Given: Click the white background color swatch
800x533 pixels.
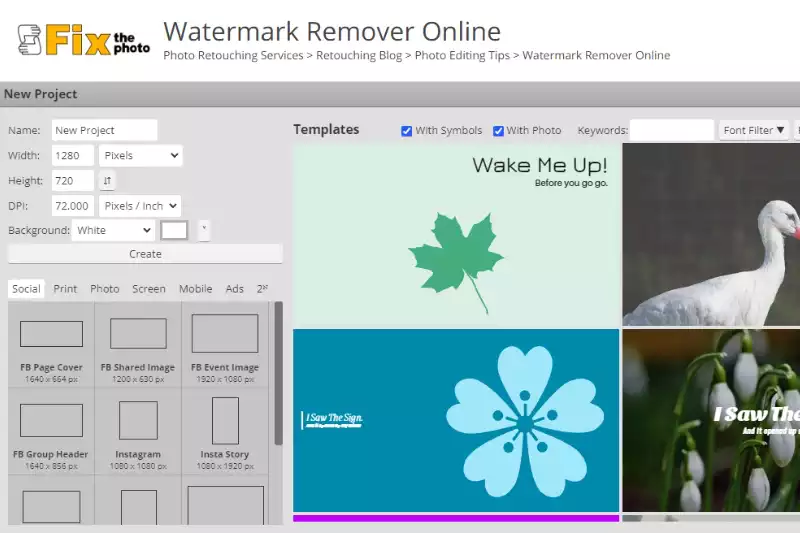Looking at the screenshot, I should pos(174,230).
